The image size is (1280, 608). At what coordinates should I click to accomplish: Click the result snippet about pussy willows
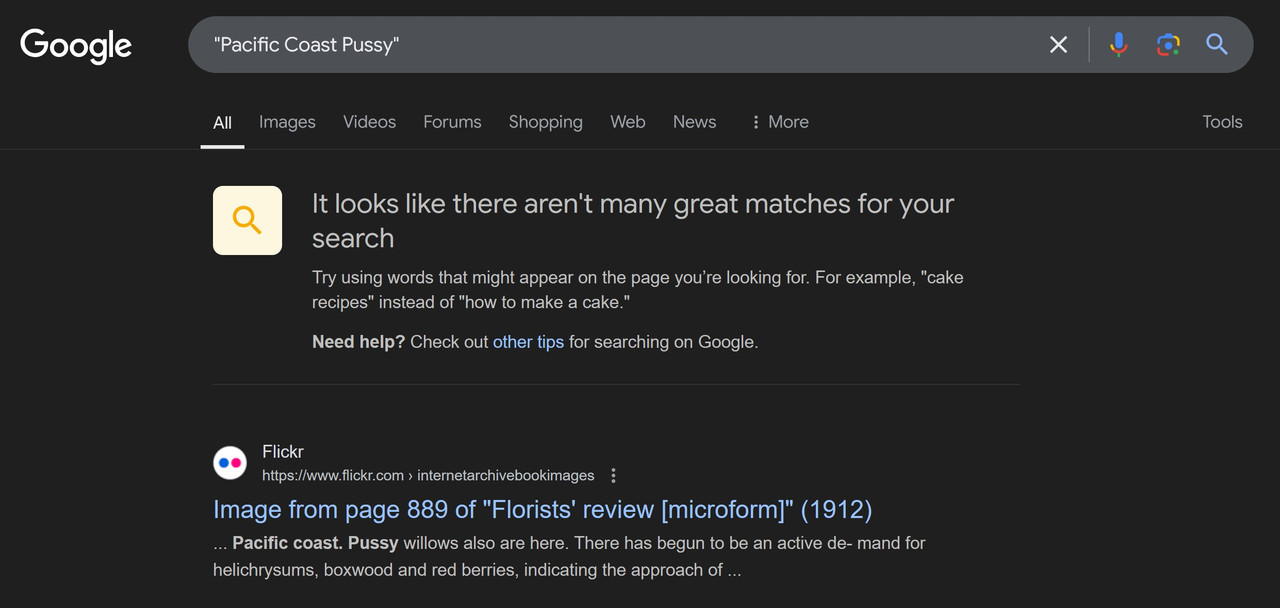click(569, 557)
